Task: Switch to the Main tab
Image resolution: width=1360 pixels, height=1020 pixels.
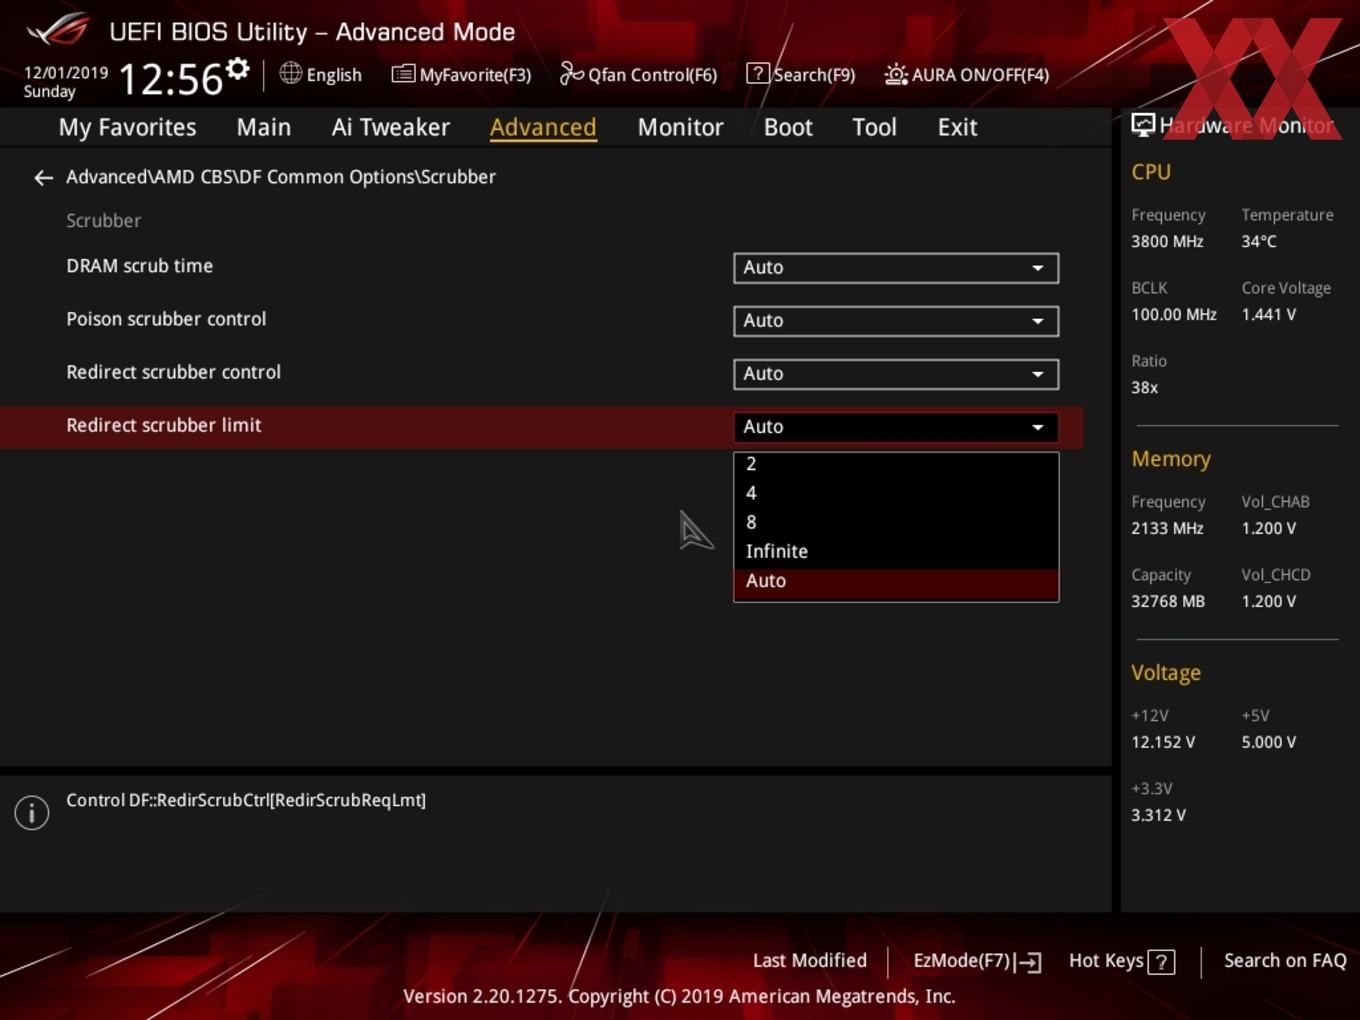Action: (x=264, y=128)
